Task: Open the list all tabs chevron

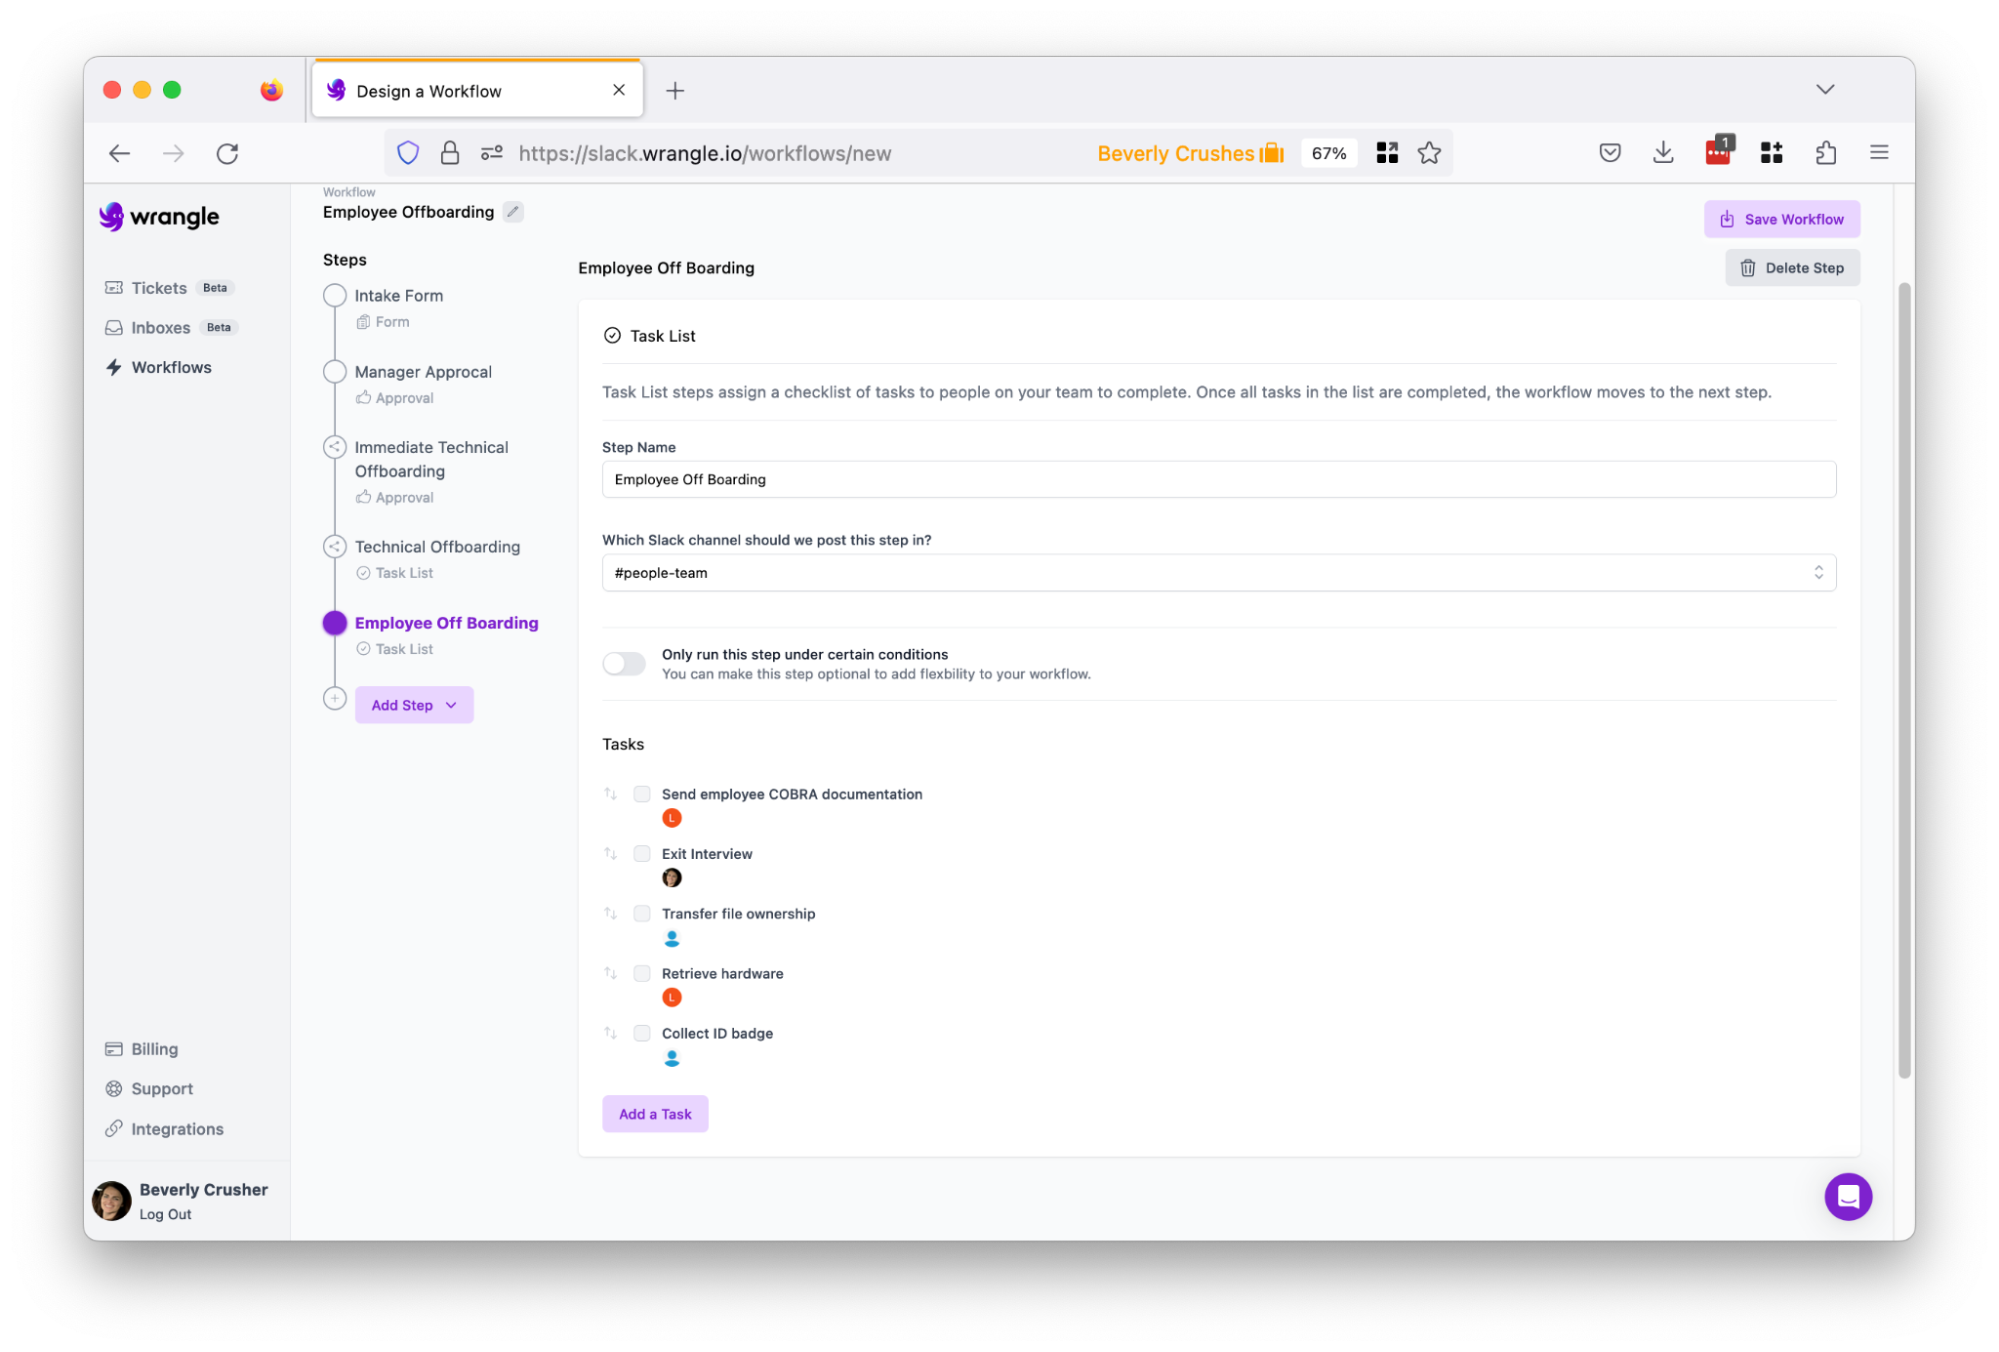Action: [x=1825, y=90]
